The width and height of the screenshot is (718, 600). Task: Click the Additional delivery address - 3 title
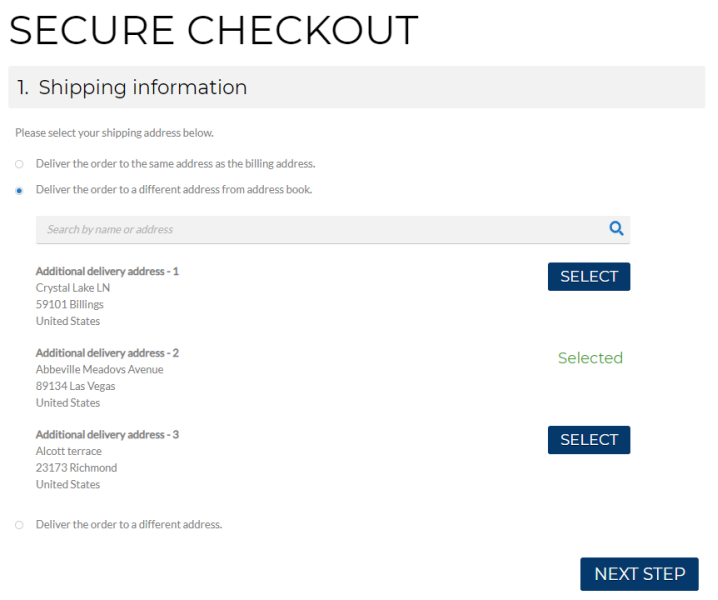tap(107, 435)
